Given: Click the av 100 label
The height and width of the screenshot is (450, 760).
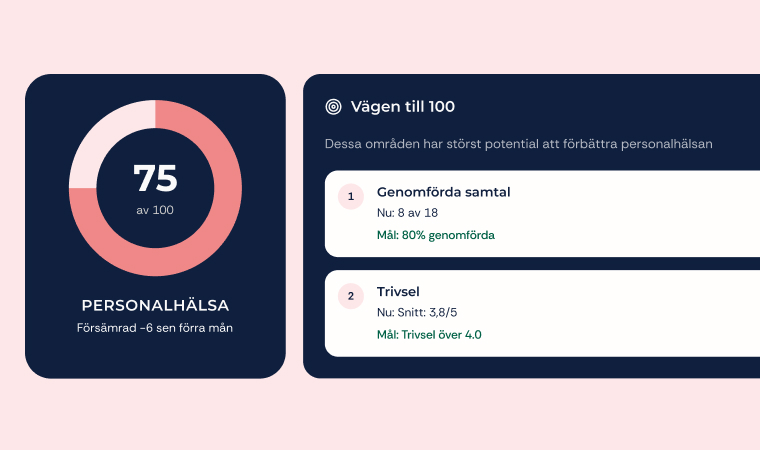Looking at the screenshot, I should [x=155, y=210].
